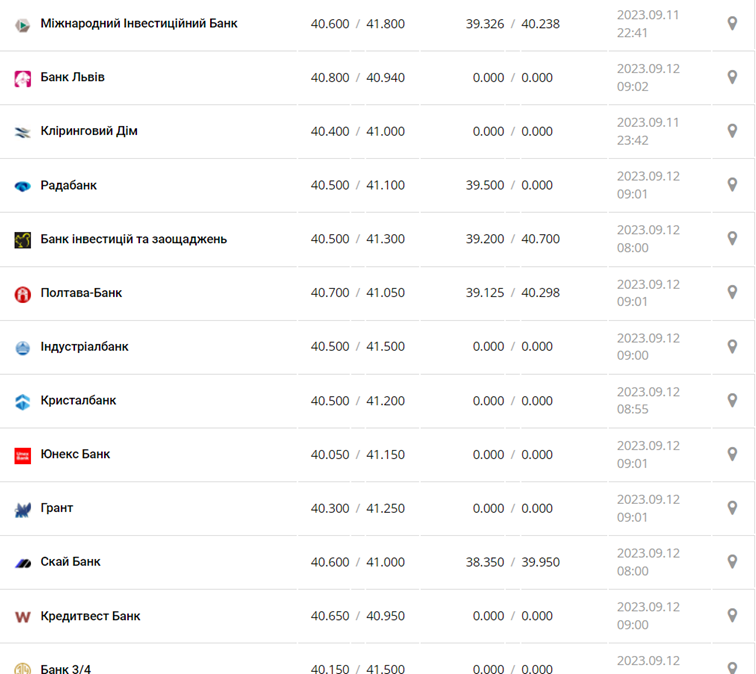Click Полтава-Банк round red logo
Viewport: 756px width, 674px height.
pyautogui.click(x=23, y=294)
